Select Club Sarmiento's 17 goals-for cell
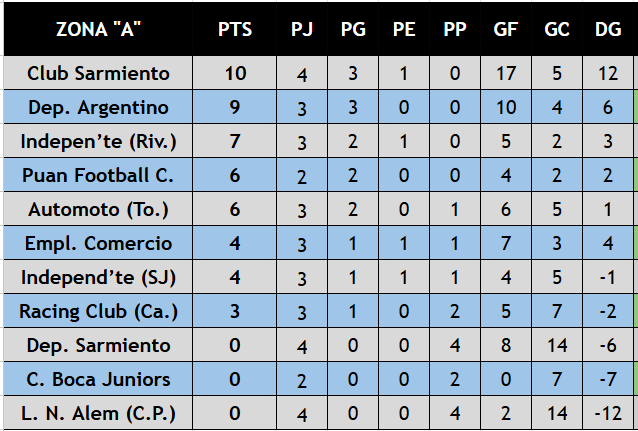 coord(506,73)
